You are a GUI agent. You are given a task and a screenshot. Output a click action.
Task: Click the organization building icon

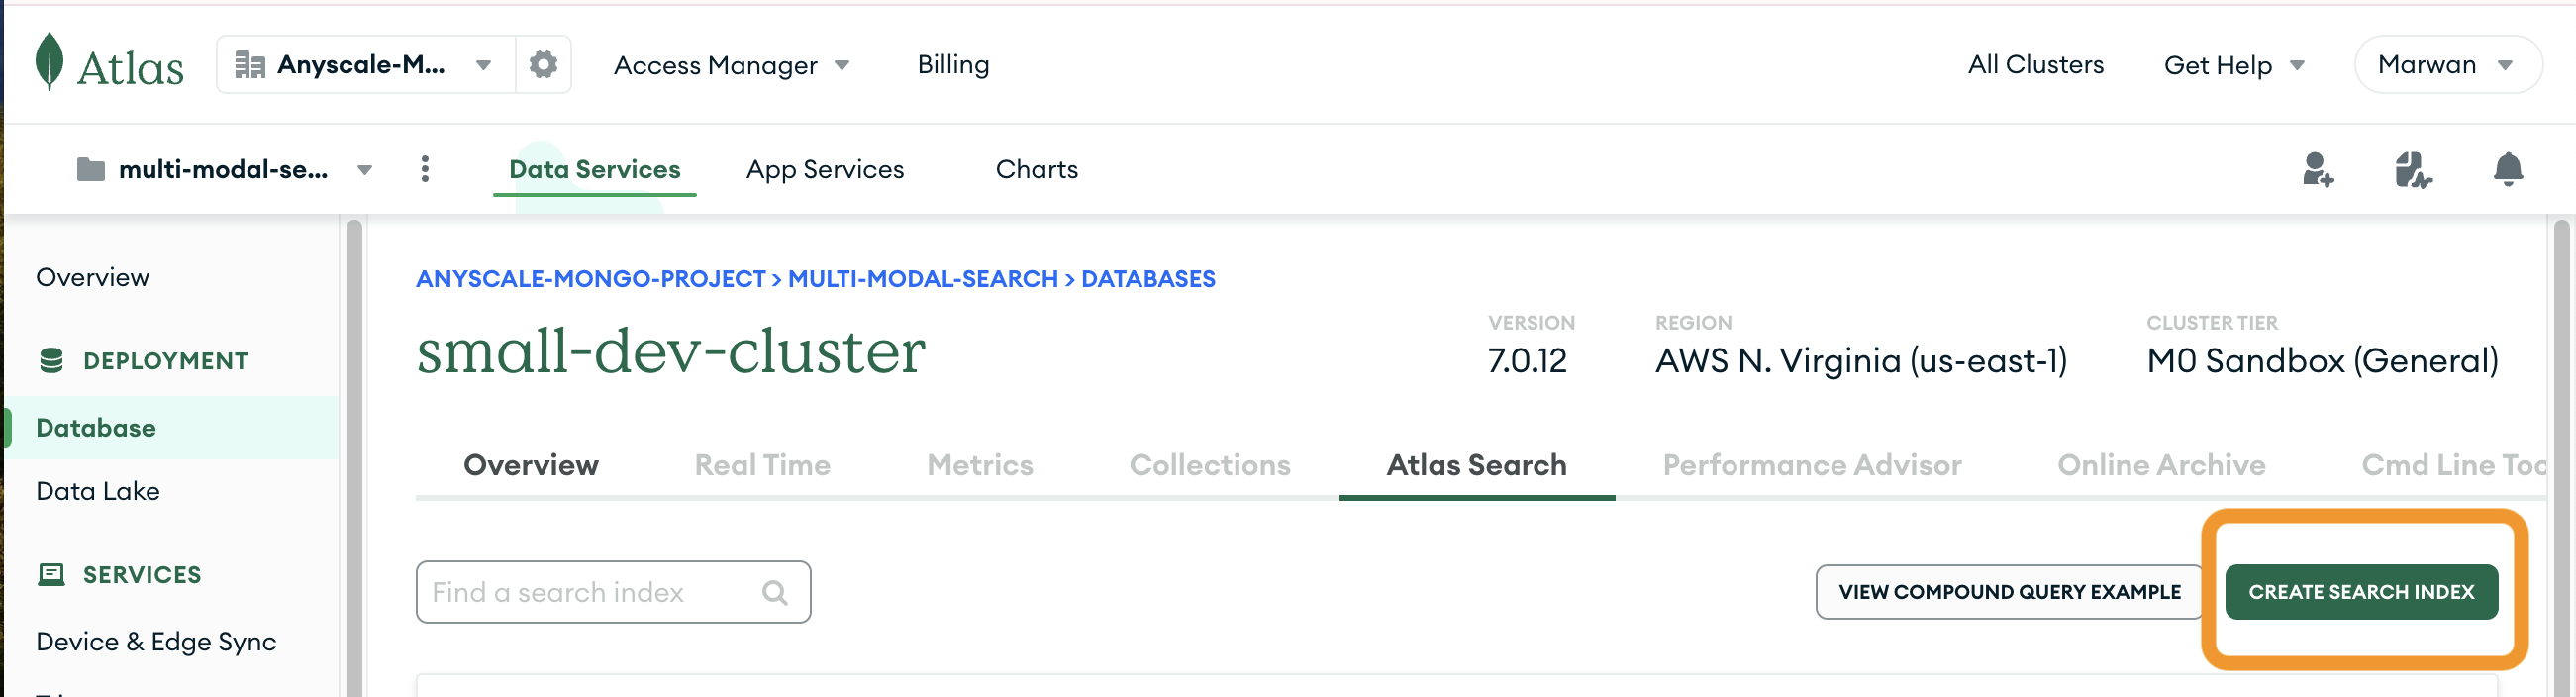tap(249, 65)
